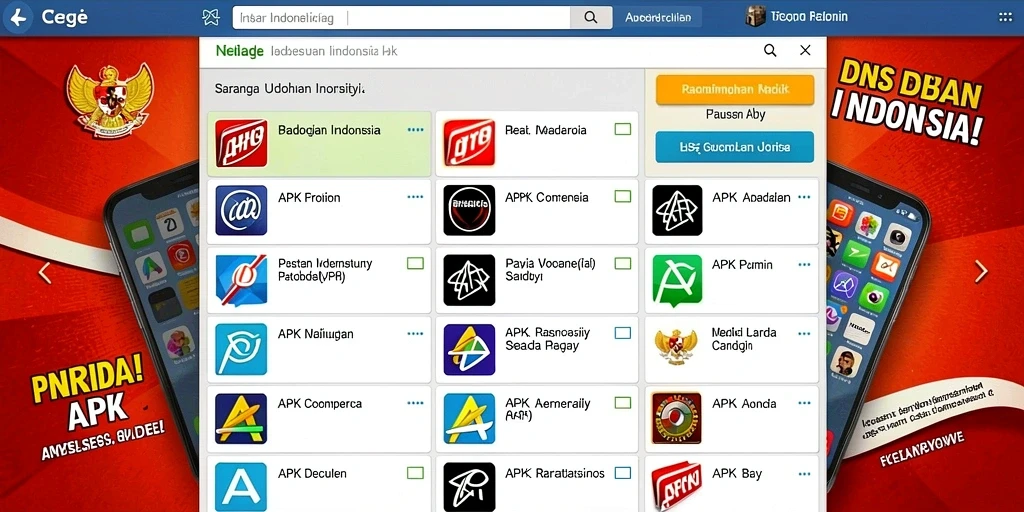Tick the Reat. Madaroia checkbox
The image size is (1024, 512).
coord(623,129)
